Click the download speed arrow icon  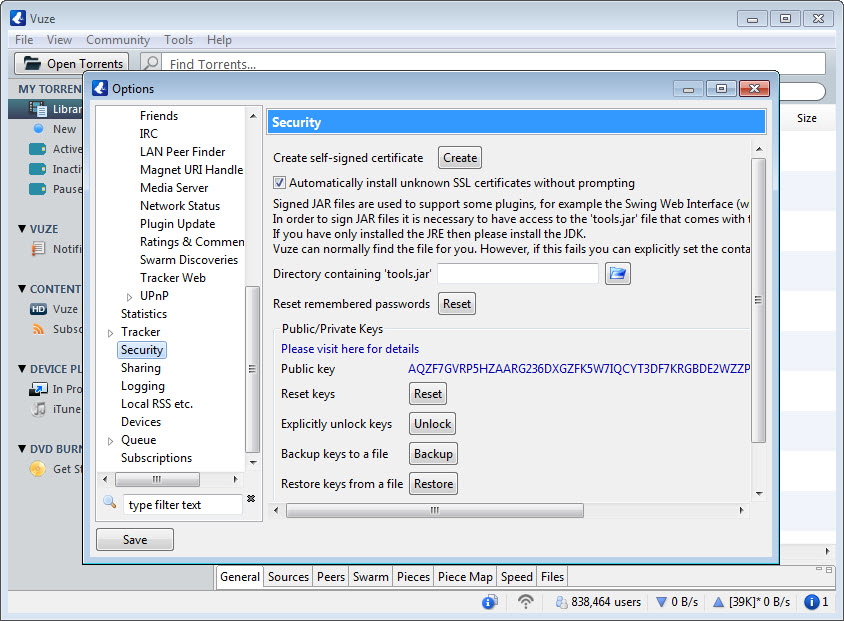click(x=661, y=602)
